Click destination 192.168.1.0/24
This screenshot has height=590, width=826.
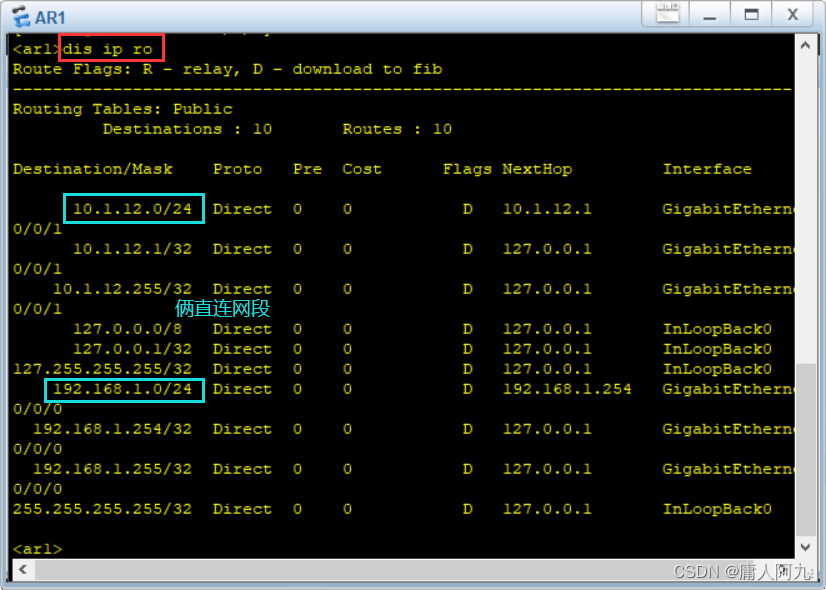(x=122, y=389)
